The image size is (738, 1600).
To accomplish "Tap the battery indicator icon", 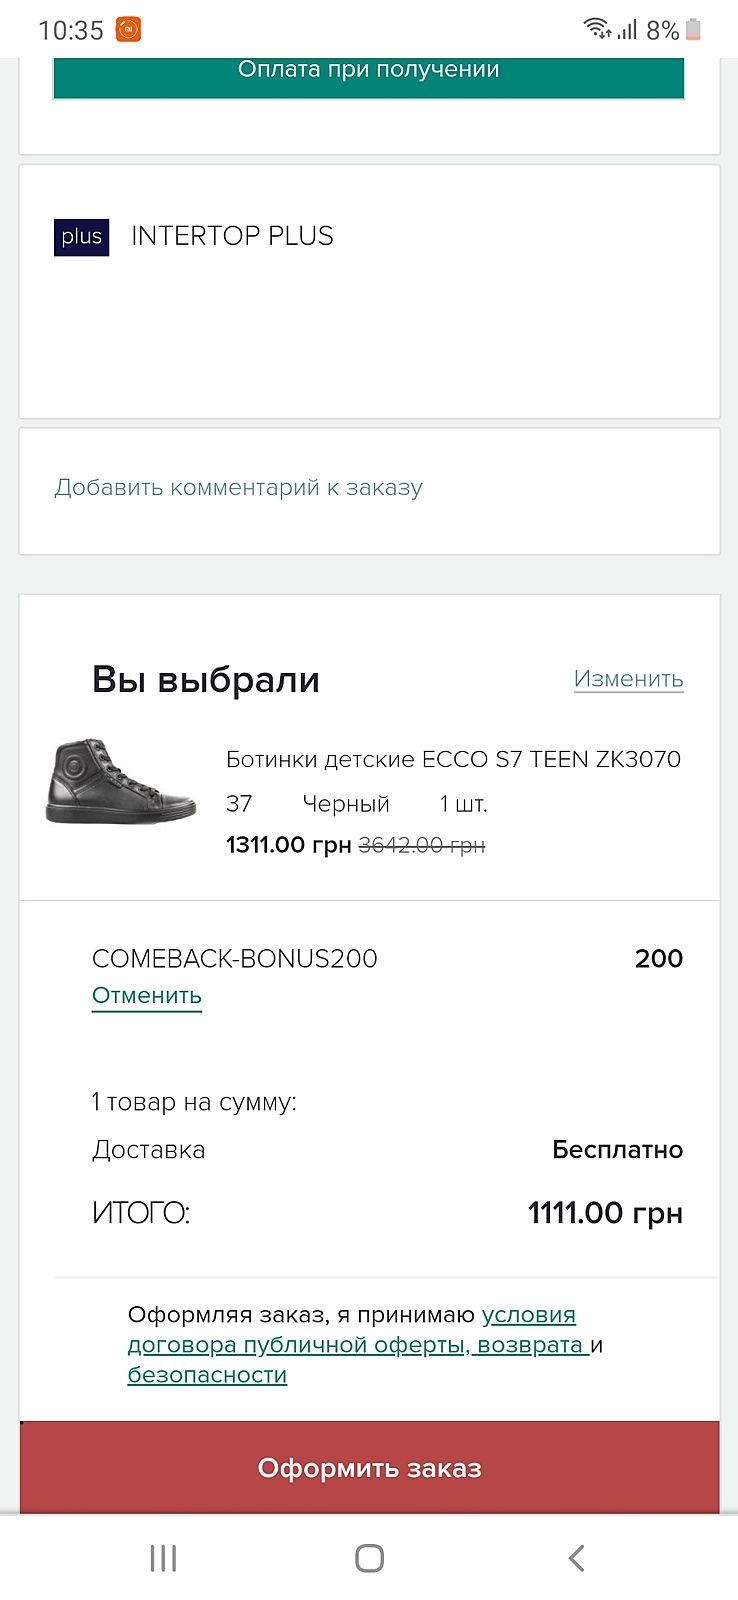I will (693, 30).
